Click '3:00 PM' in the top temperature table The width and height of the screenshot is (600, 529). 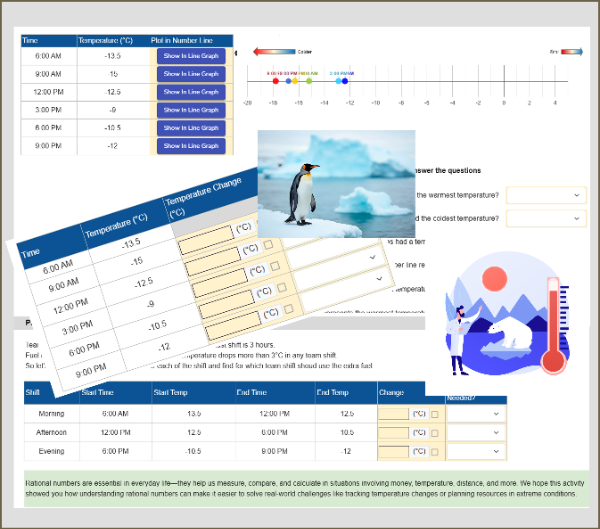coord(49,110)
